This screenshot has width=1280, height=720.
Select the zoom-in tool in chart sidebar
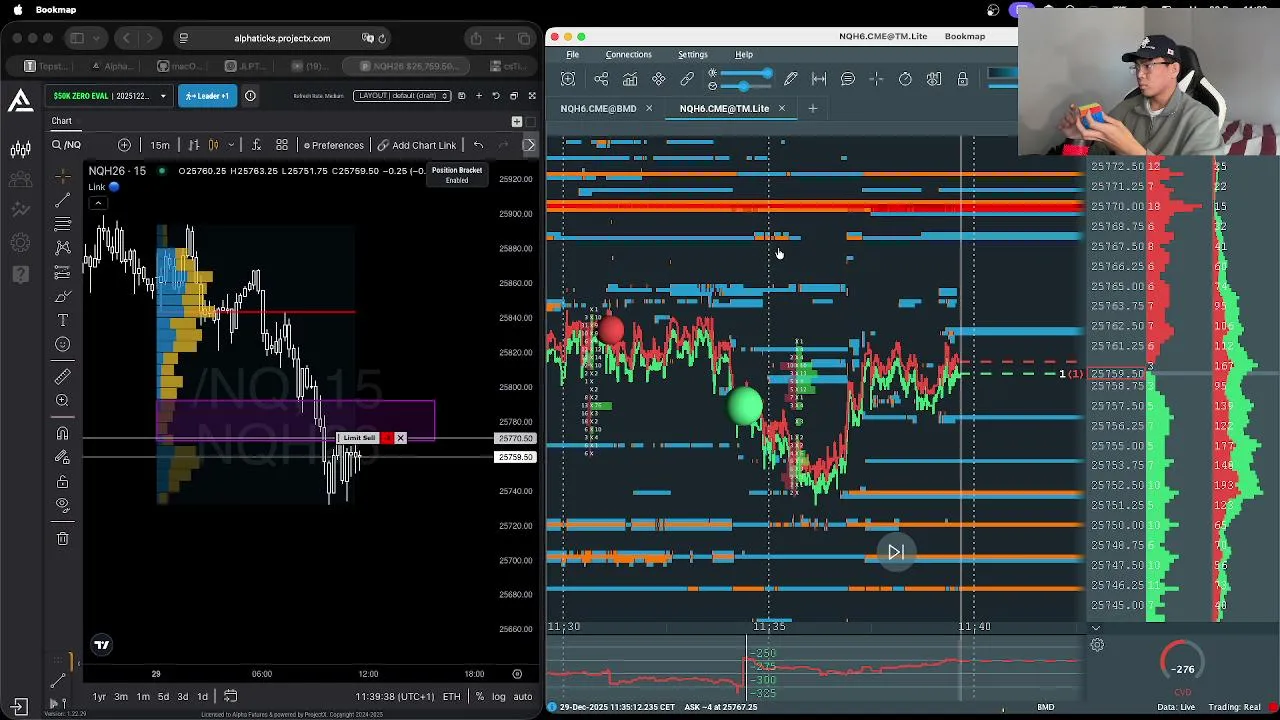(x=63, y=400)
